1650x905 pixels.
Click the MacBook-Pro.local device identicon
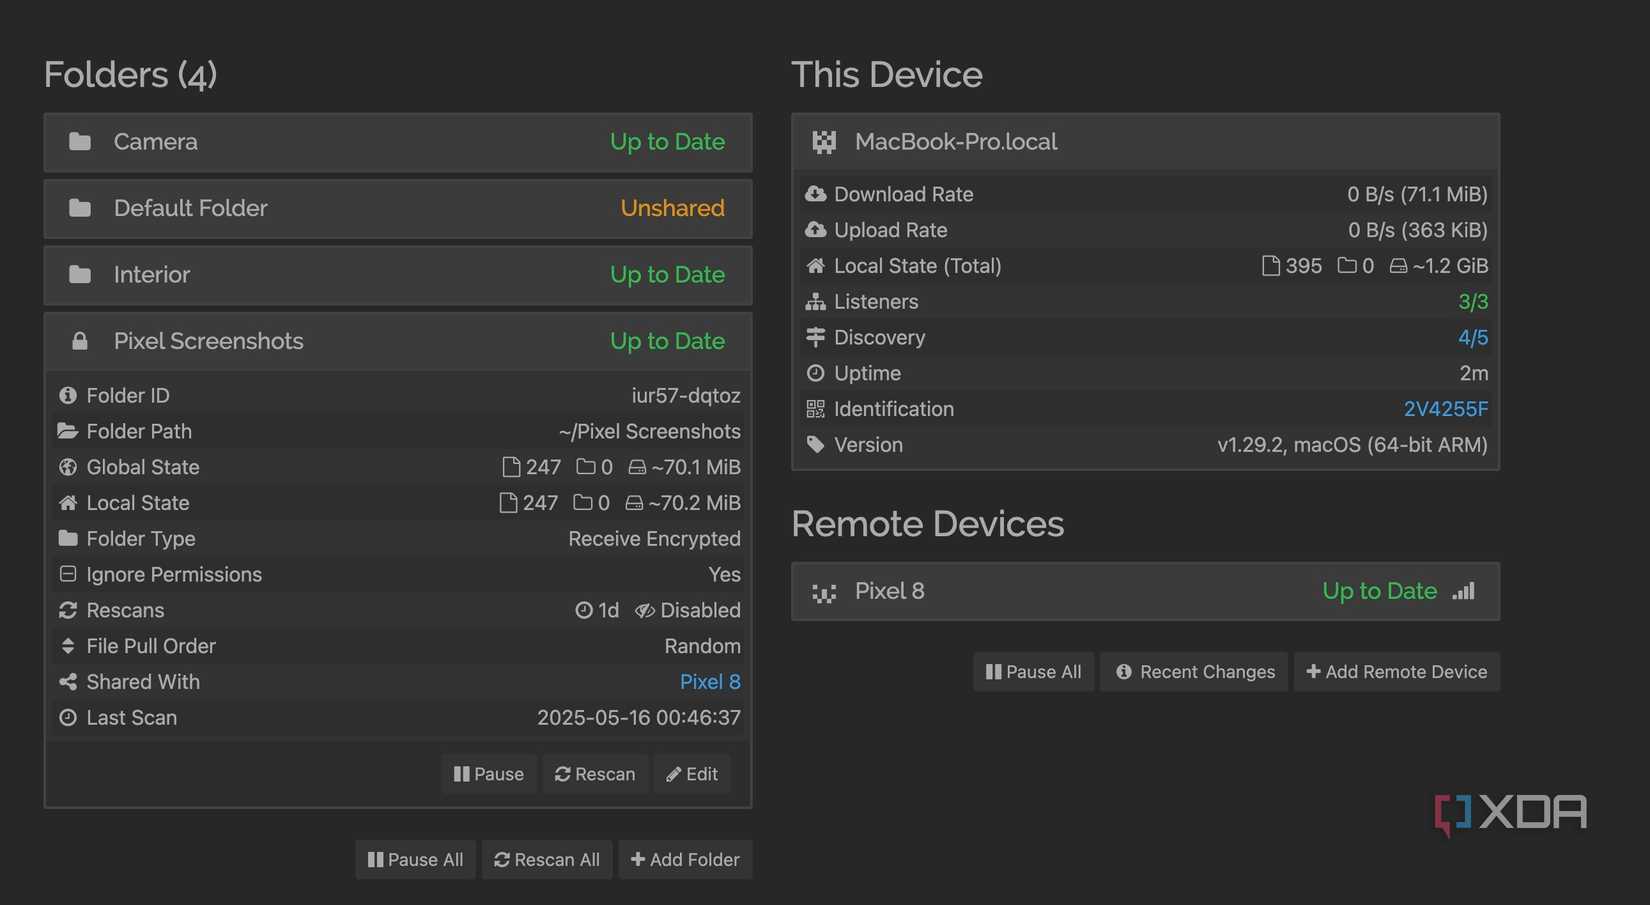(824, 142)
